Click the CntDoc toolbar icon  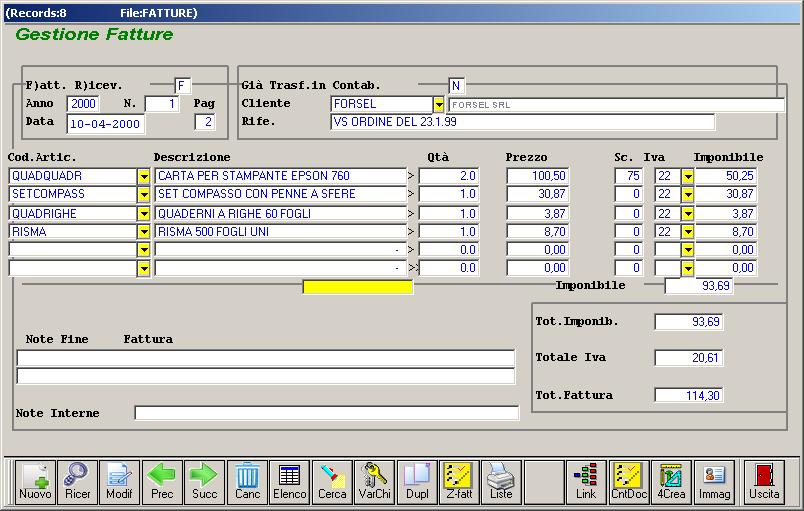[629, 482]
